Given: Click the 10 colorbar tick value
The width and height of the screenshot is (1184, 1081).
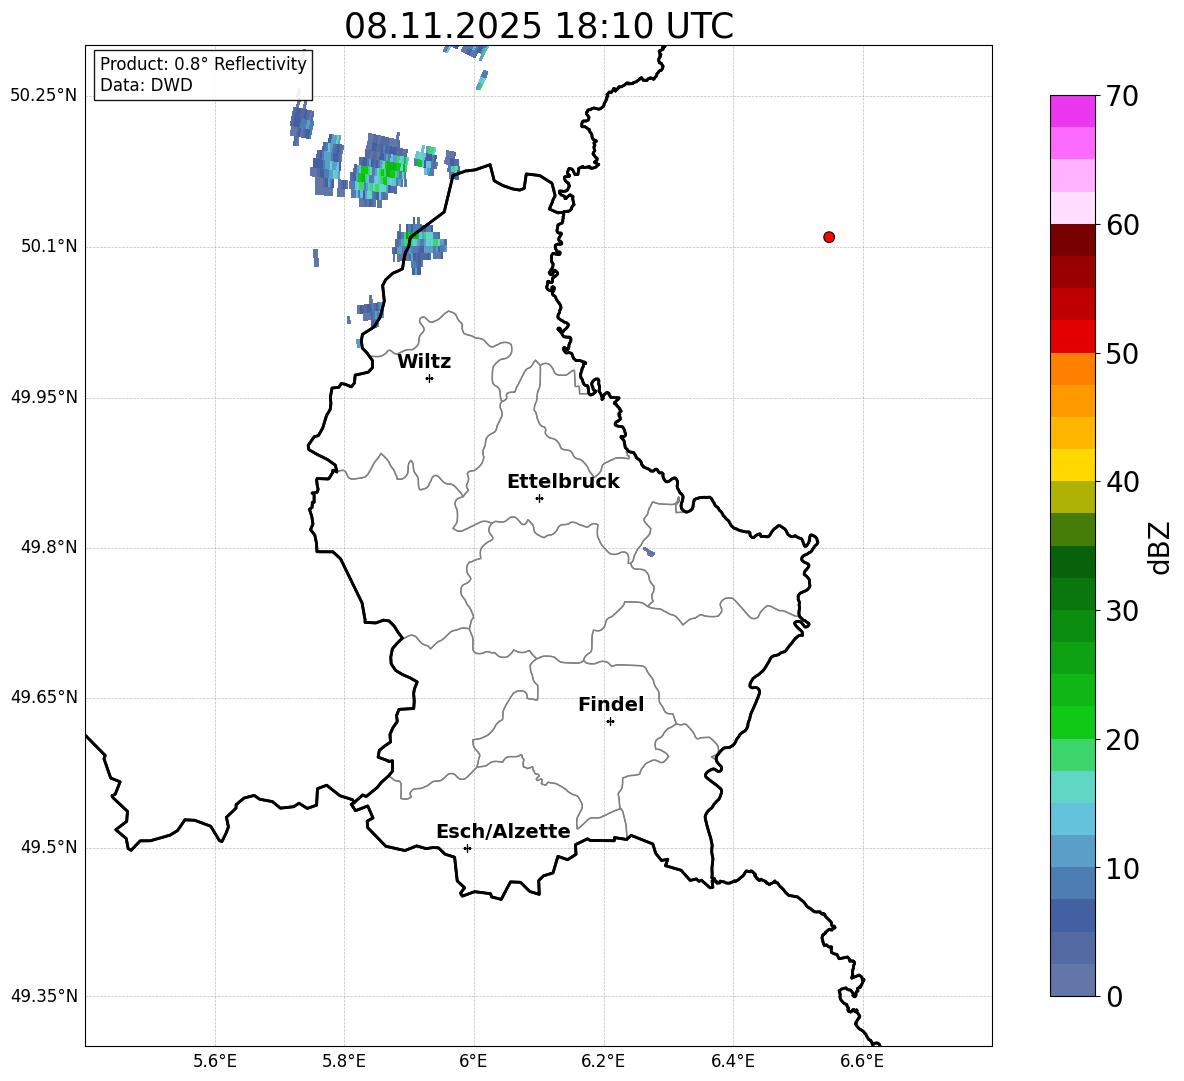Looking at the screenshot, I should coord(1122,868).
